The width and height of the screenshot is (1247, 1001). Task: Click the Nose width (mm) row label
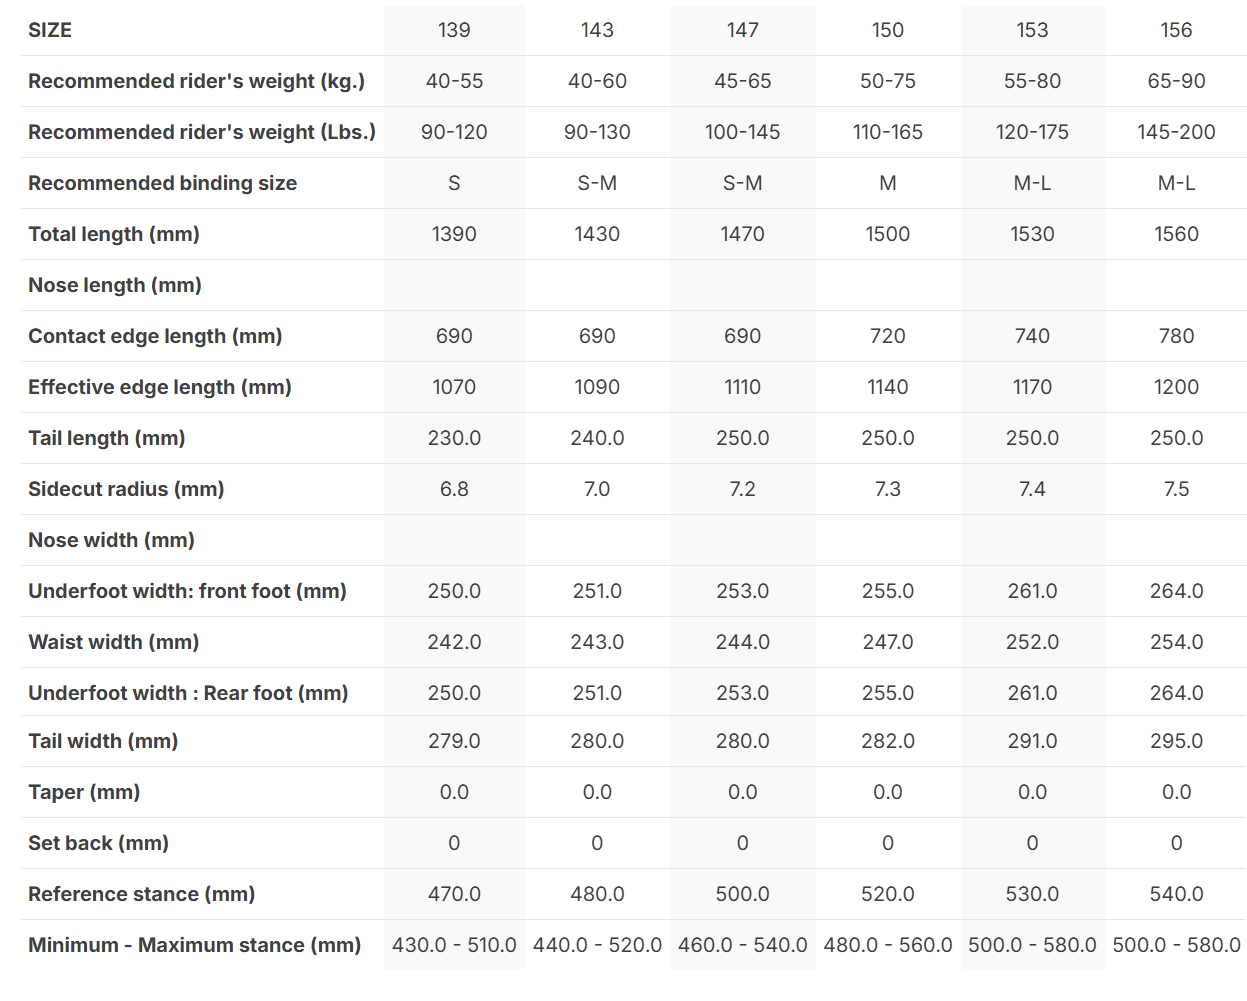111,540
